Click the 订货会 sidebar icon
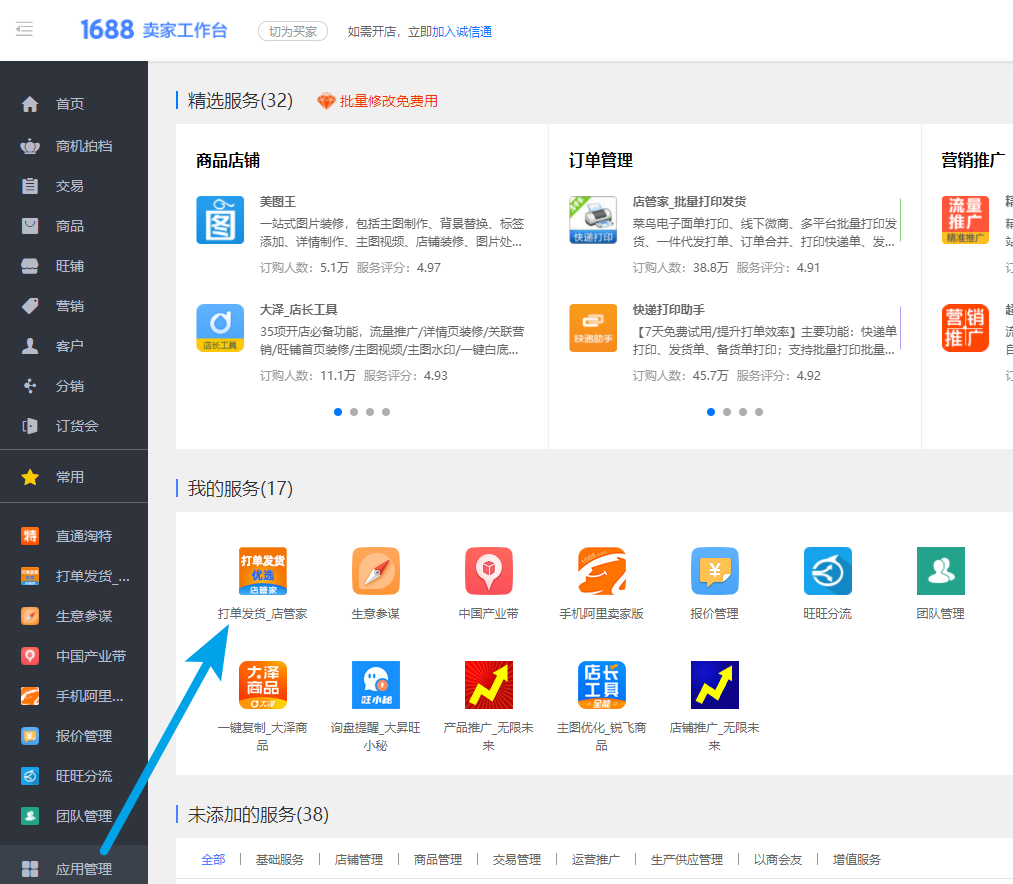The image size is (1013, 884). point(30,426)
